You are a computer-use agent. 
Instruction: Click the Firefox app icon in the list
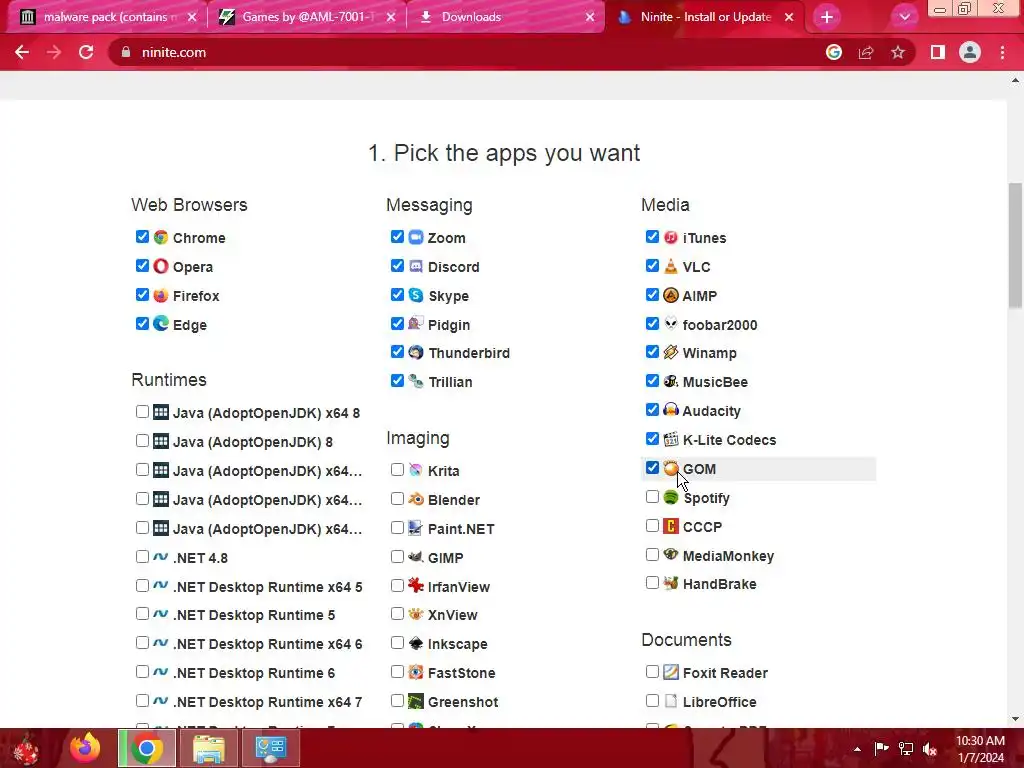pyautogui.click(x=161, y=295)
